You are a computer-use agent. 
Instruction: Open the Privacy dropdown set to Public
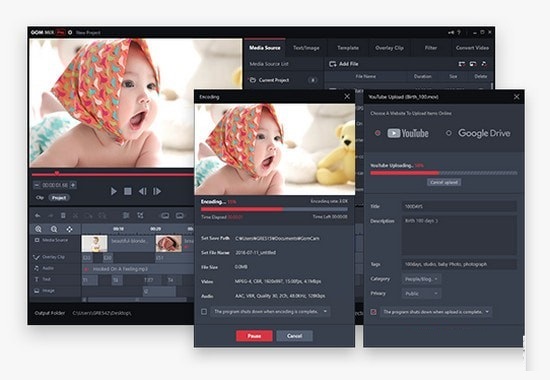click(421, 293)
